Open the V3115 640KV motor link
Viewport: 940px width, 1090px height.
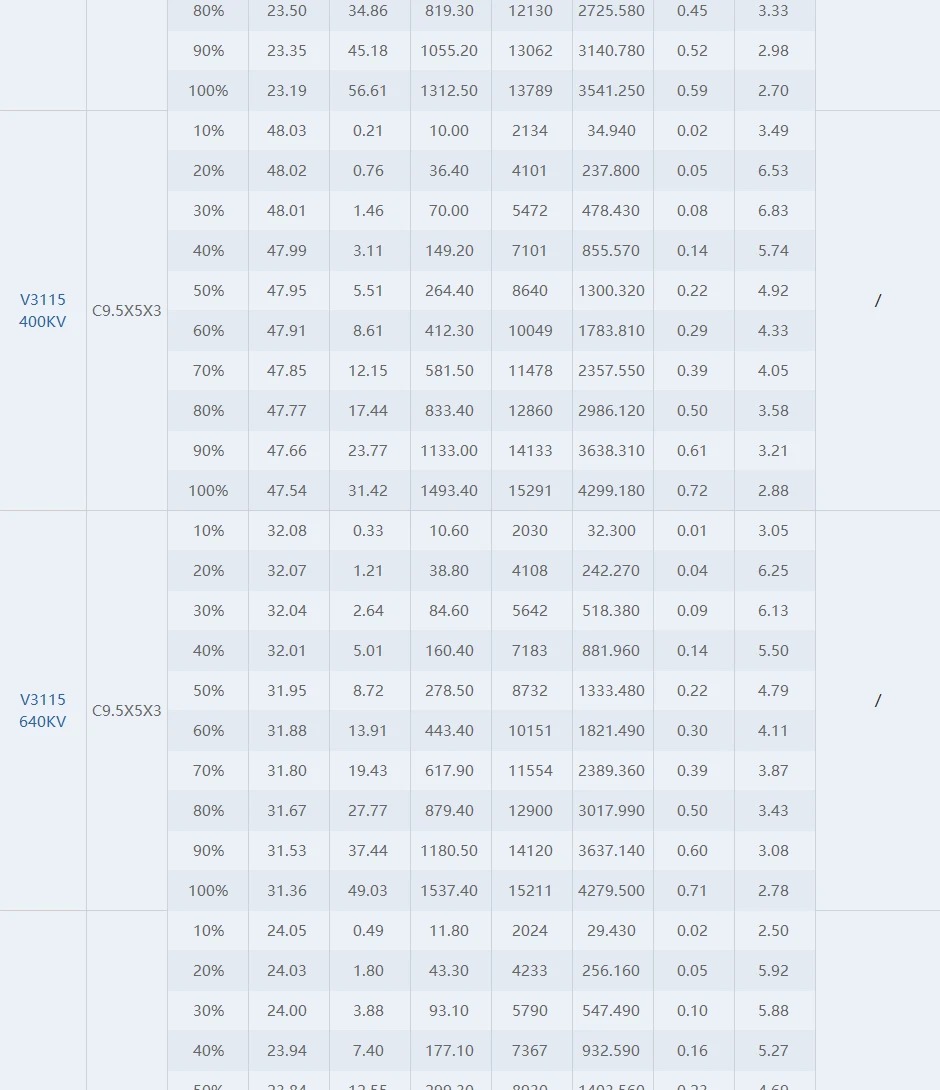pos(42,711)
